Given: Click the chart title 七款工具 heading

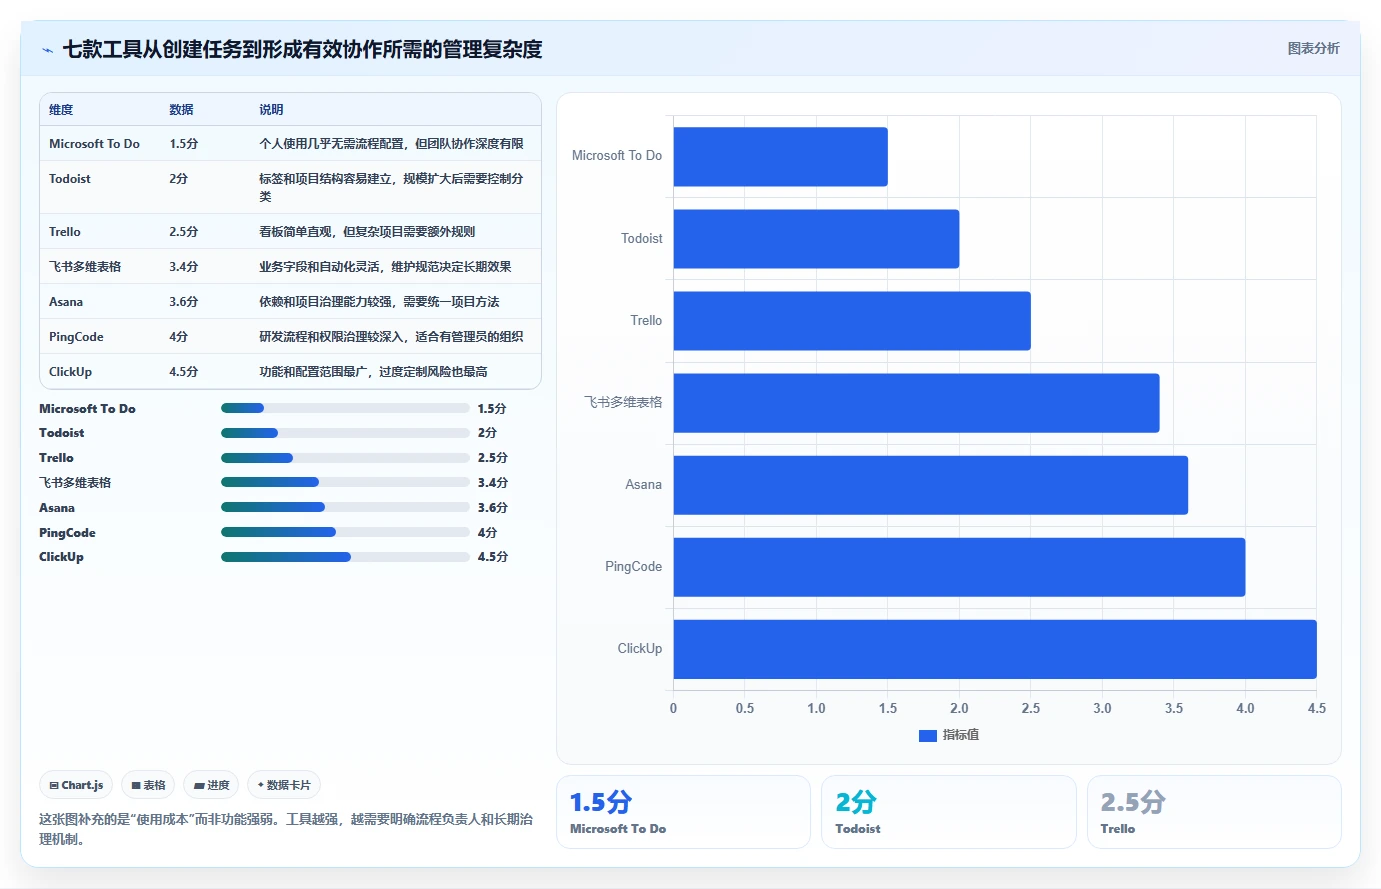Looking at the screenshot, I should click(302, 49).
